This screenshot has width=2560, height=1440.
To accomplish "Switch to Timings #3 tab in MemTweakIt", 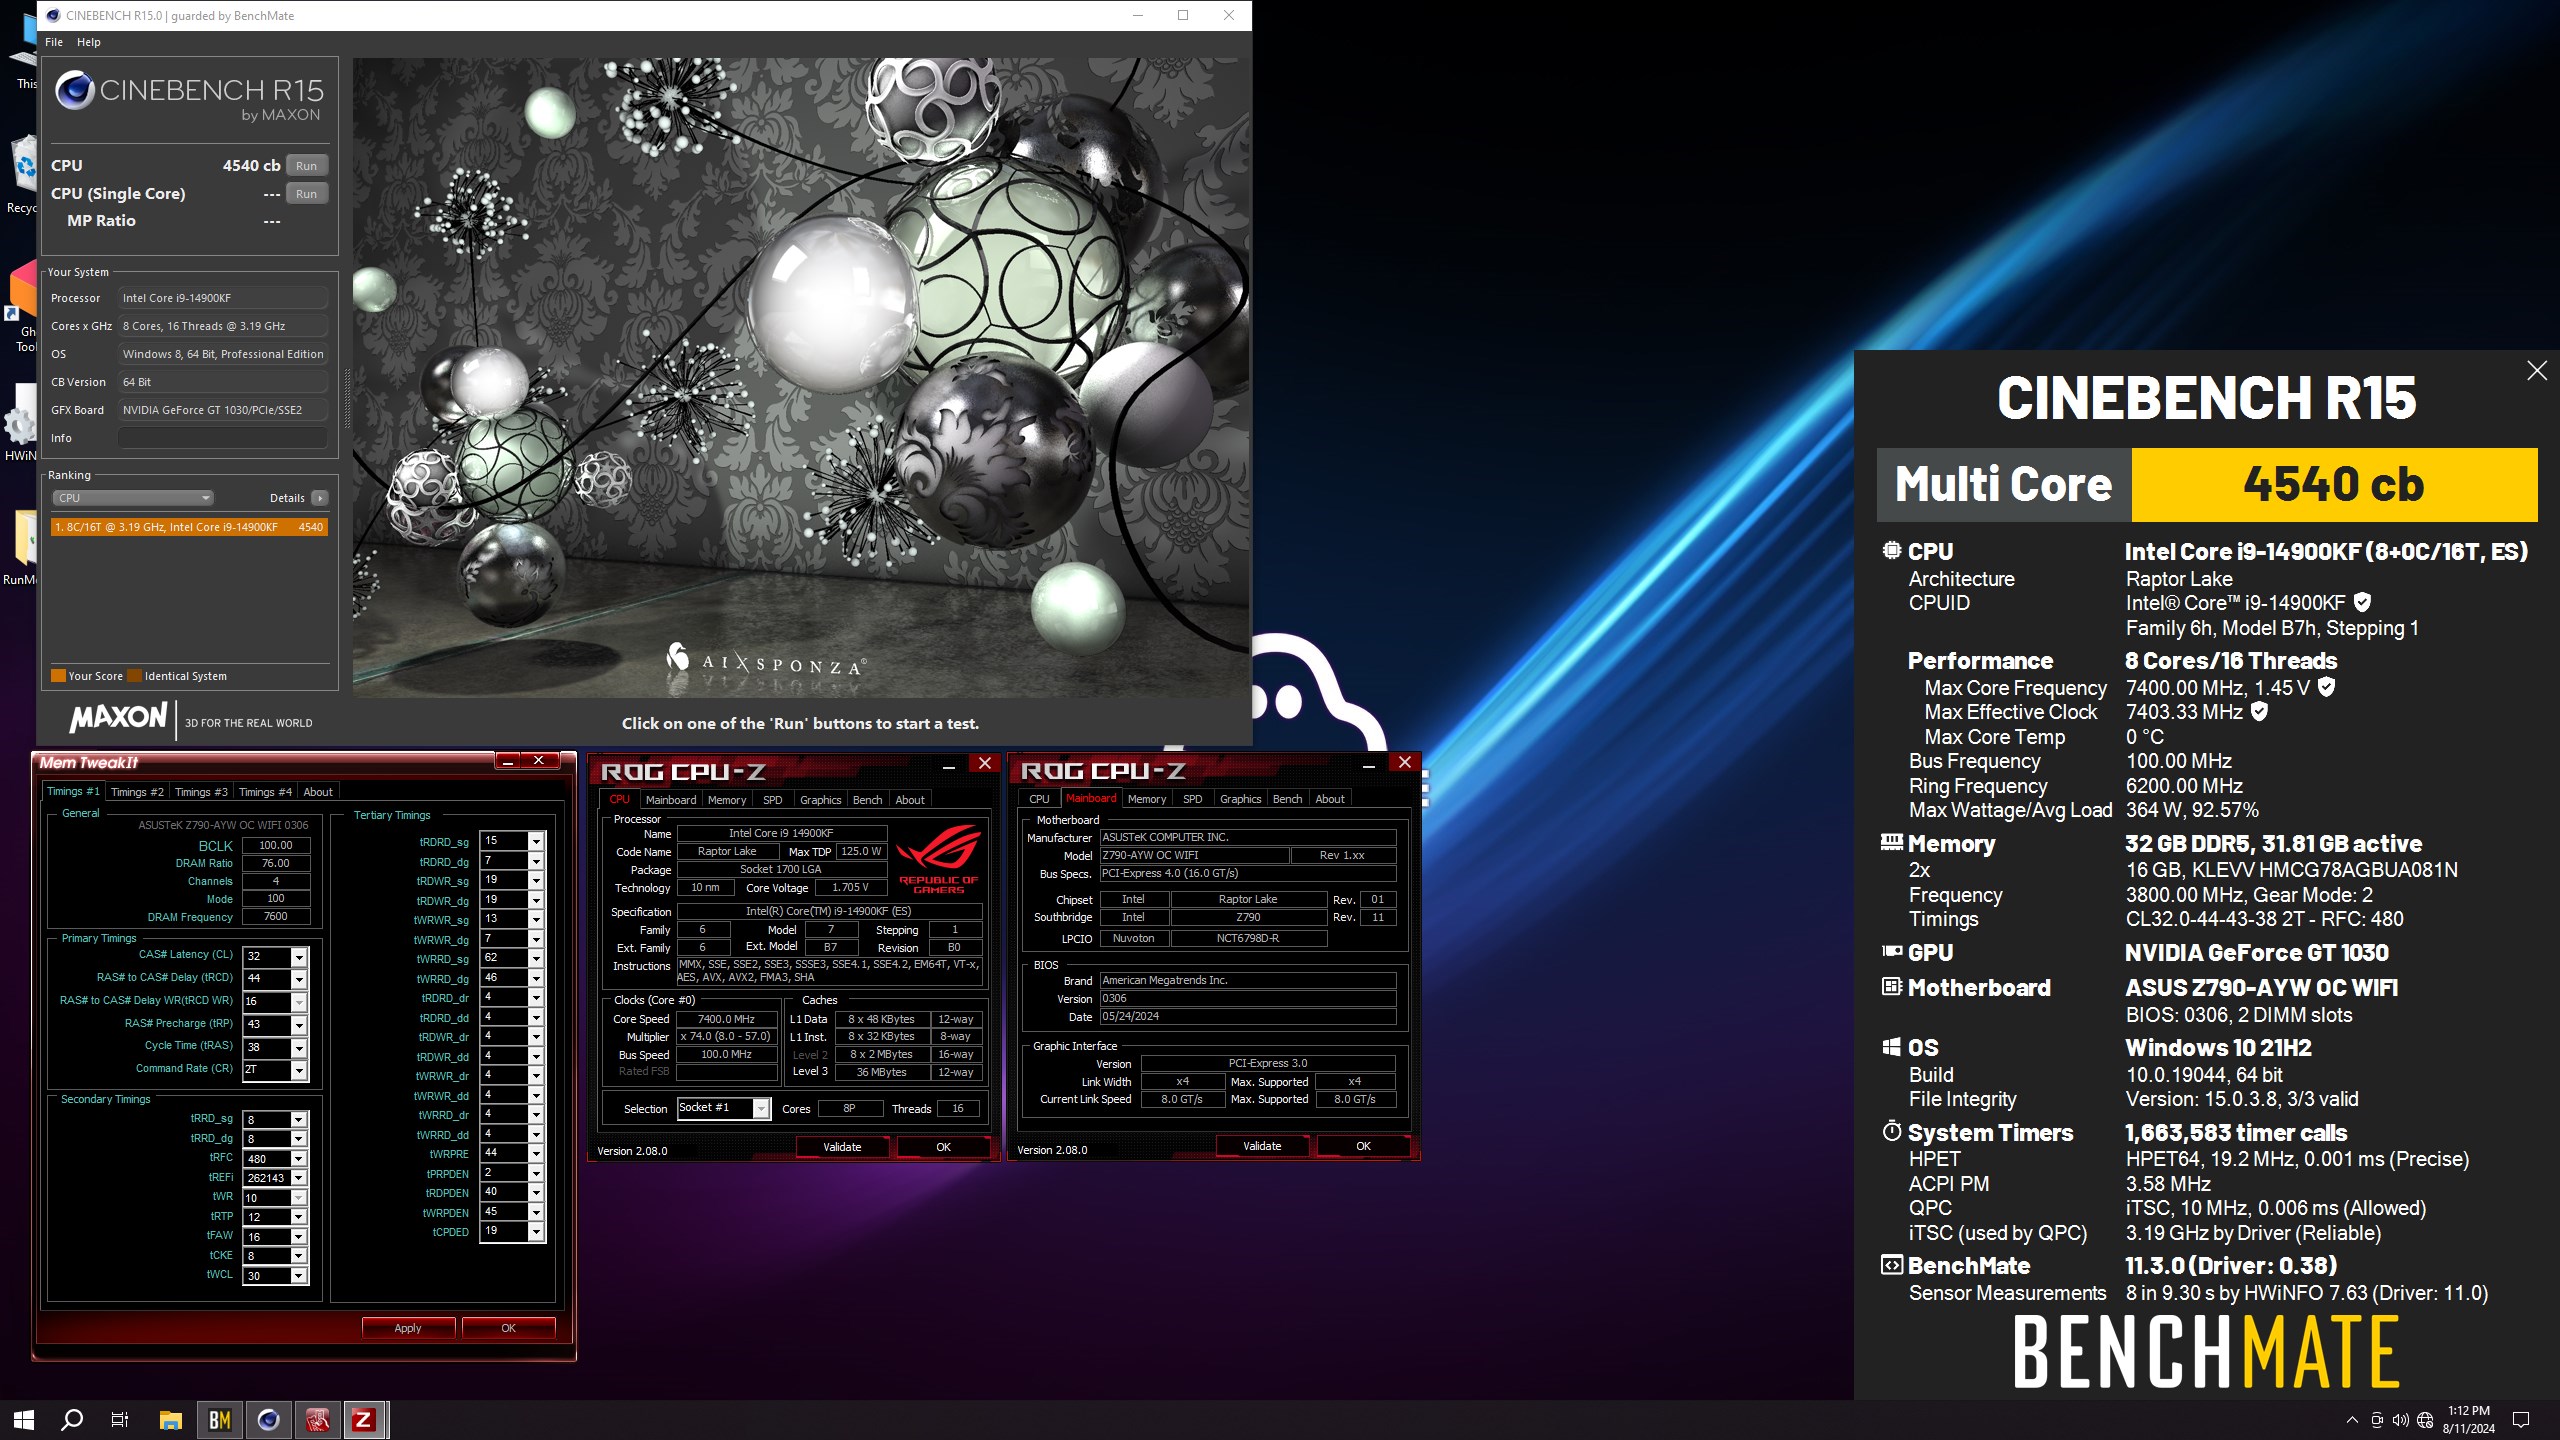I will pos(201,792).
